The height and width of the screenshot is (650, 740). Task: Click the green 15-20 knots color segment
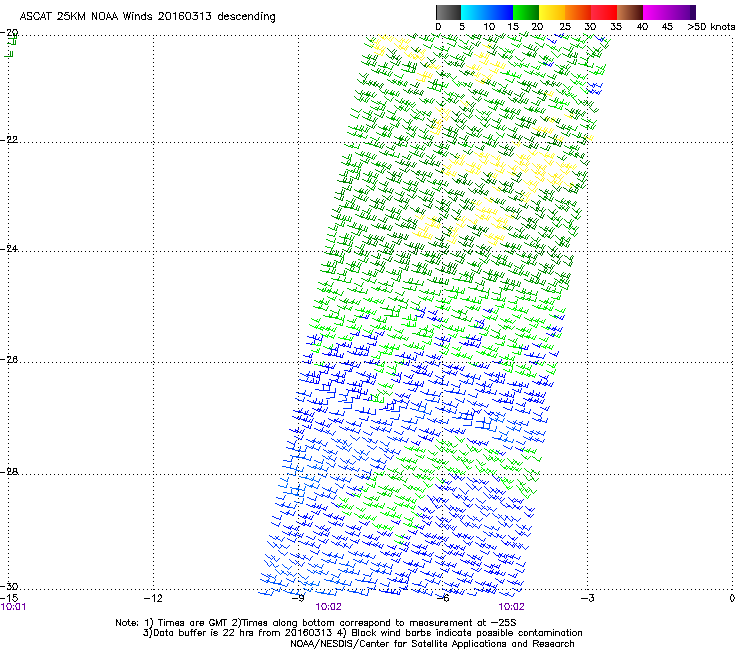tap(526, 12)
